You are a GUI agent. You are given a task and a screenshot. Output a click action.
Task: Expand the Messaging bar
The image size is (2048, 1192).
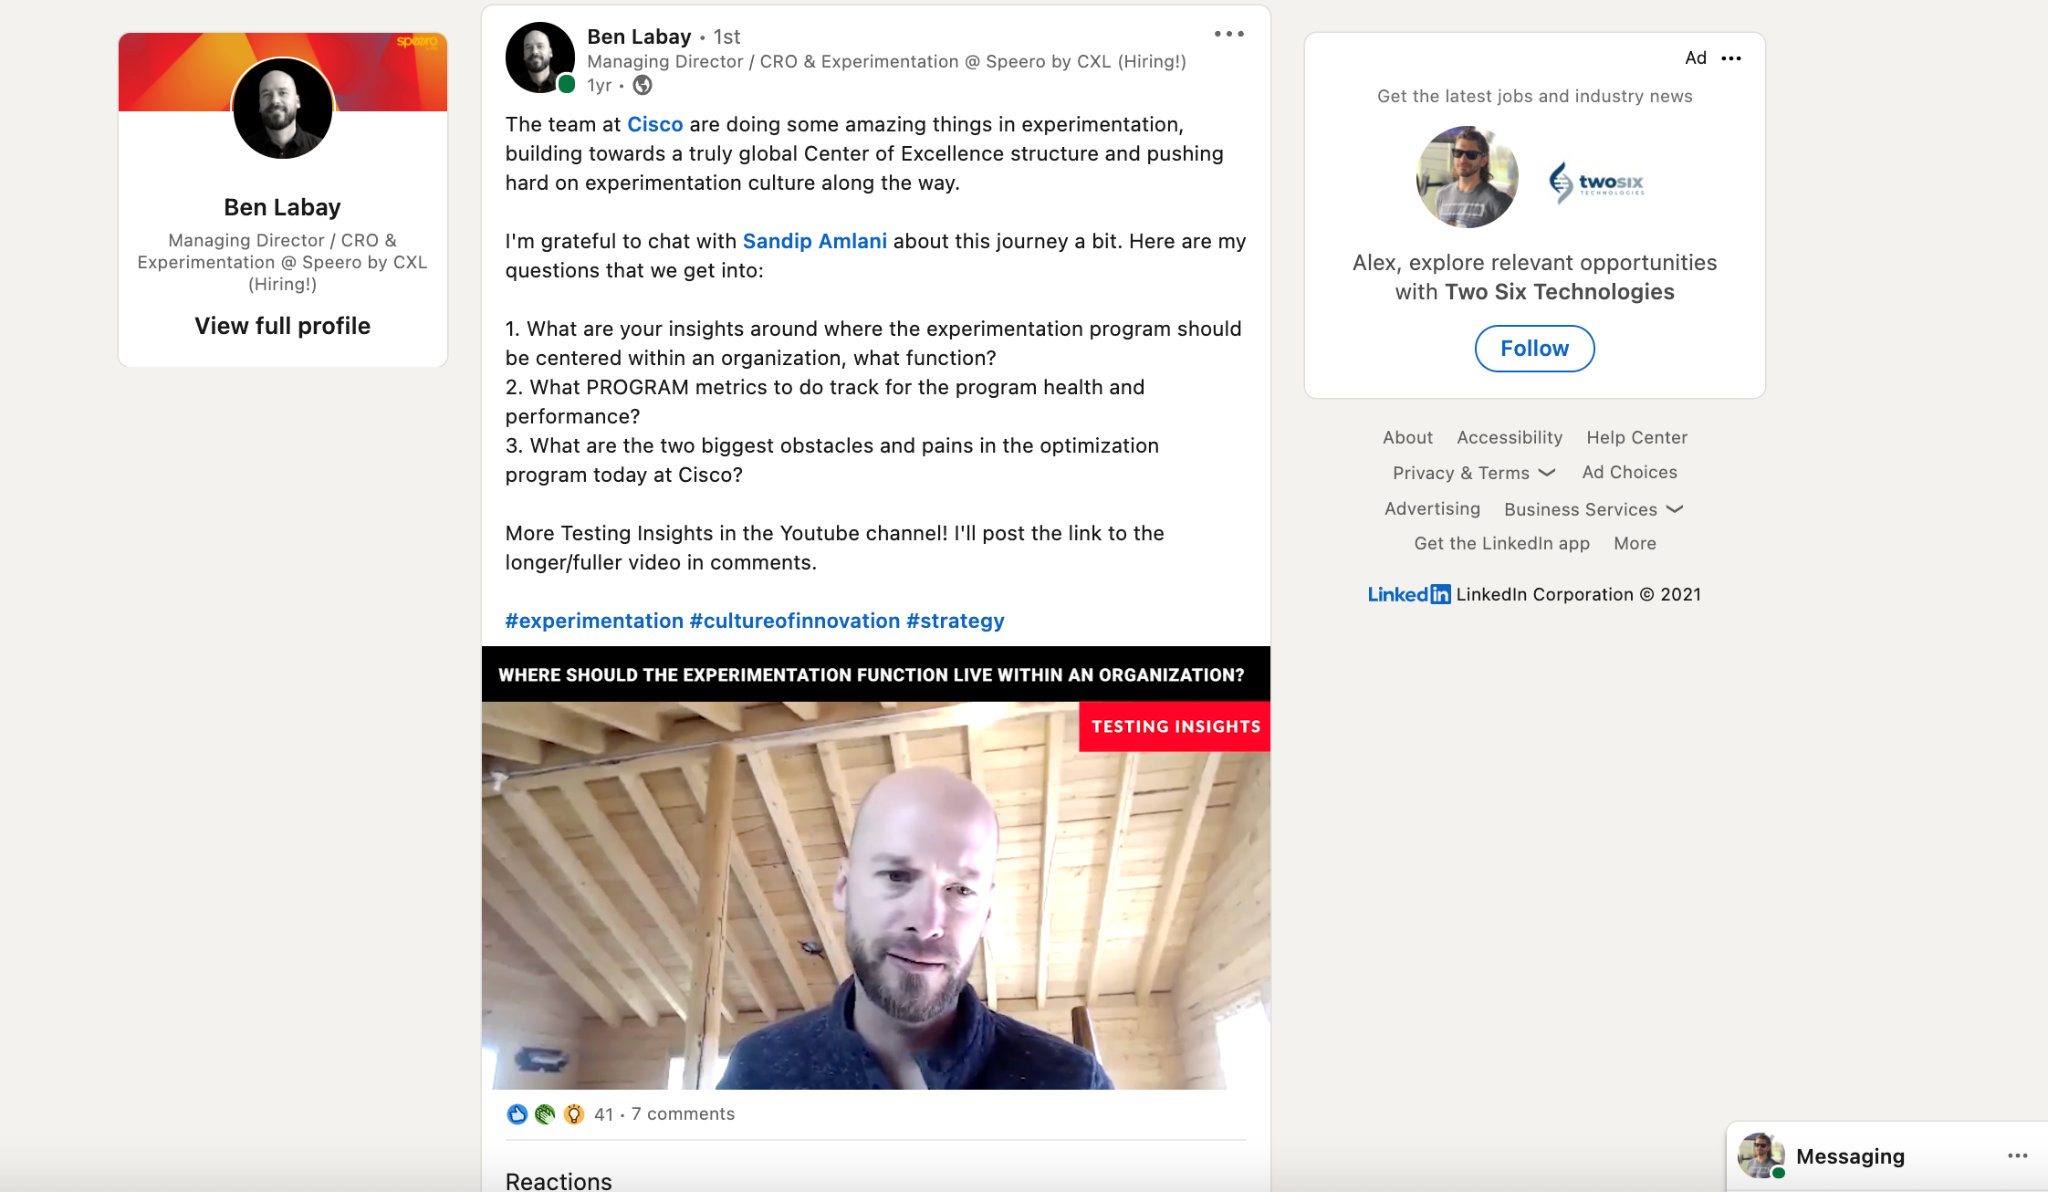click(x=1850, y=1156)
